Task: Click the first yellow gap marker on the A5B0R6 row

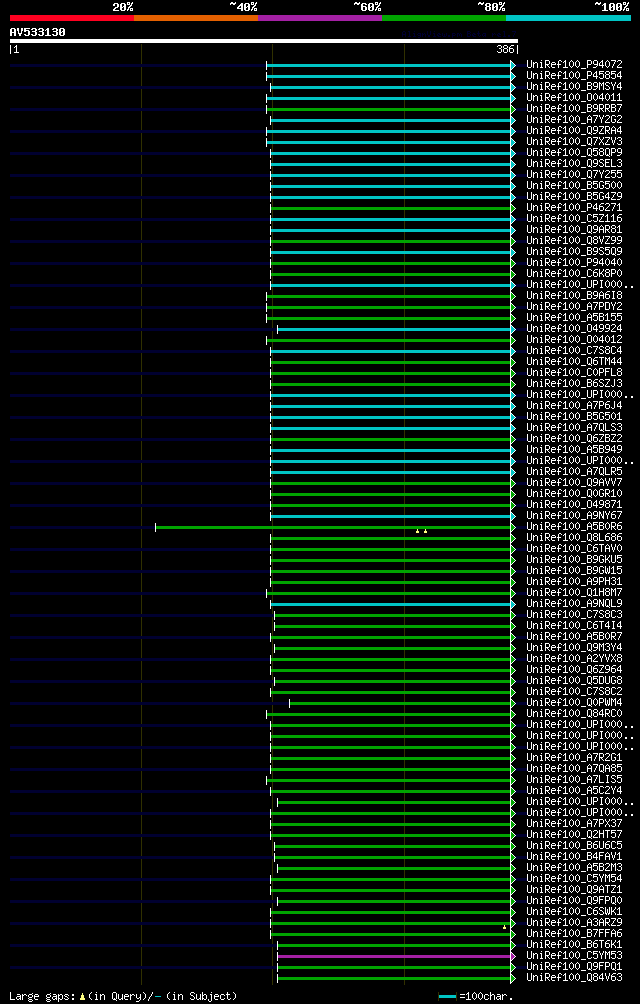Action: click(x=417, y=531)
